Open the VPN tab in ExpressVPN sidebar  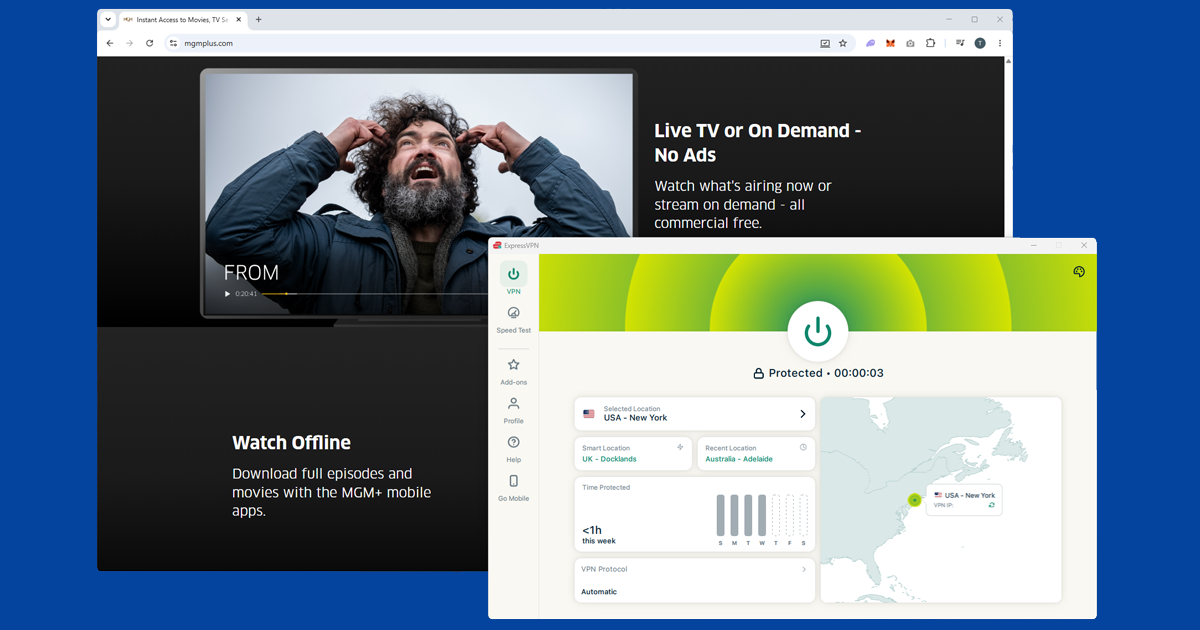[513, 278]
